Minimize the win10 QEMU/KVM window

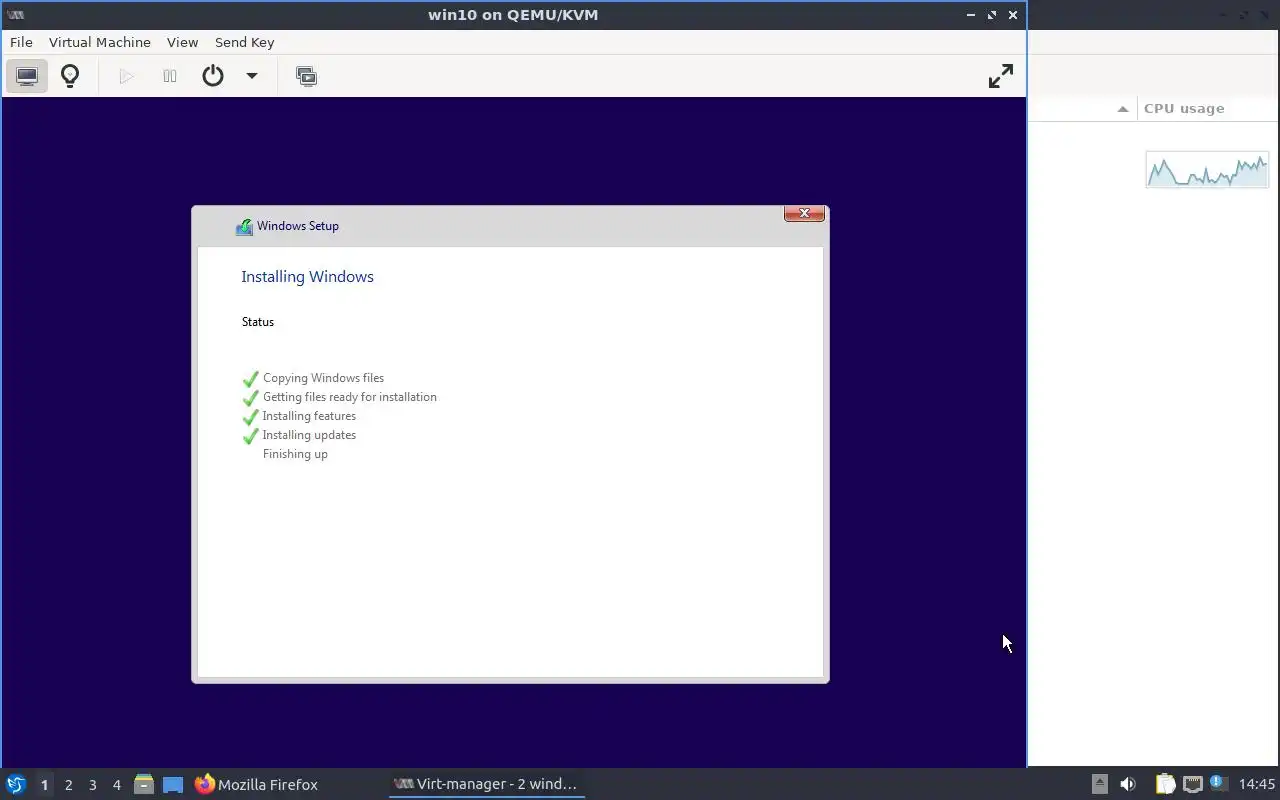pyautogui.click(x=971, y=15)
